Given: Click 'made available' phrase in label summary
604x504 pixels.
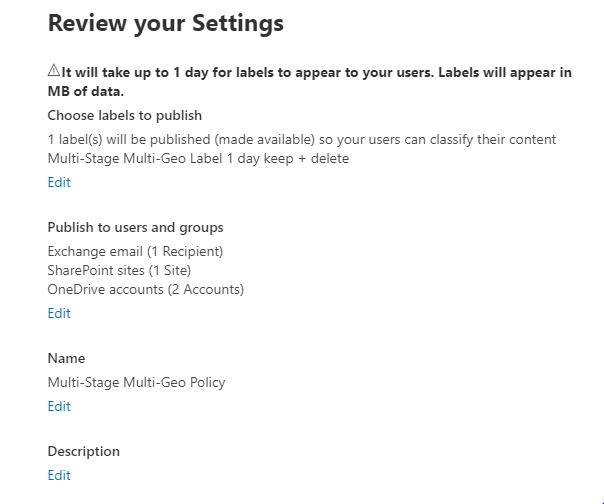Looking at the screenshot, I should [265, 139].
